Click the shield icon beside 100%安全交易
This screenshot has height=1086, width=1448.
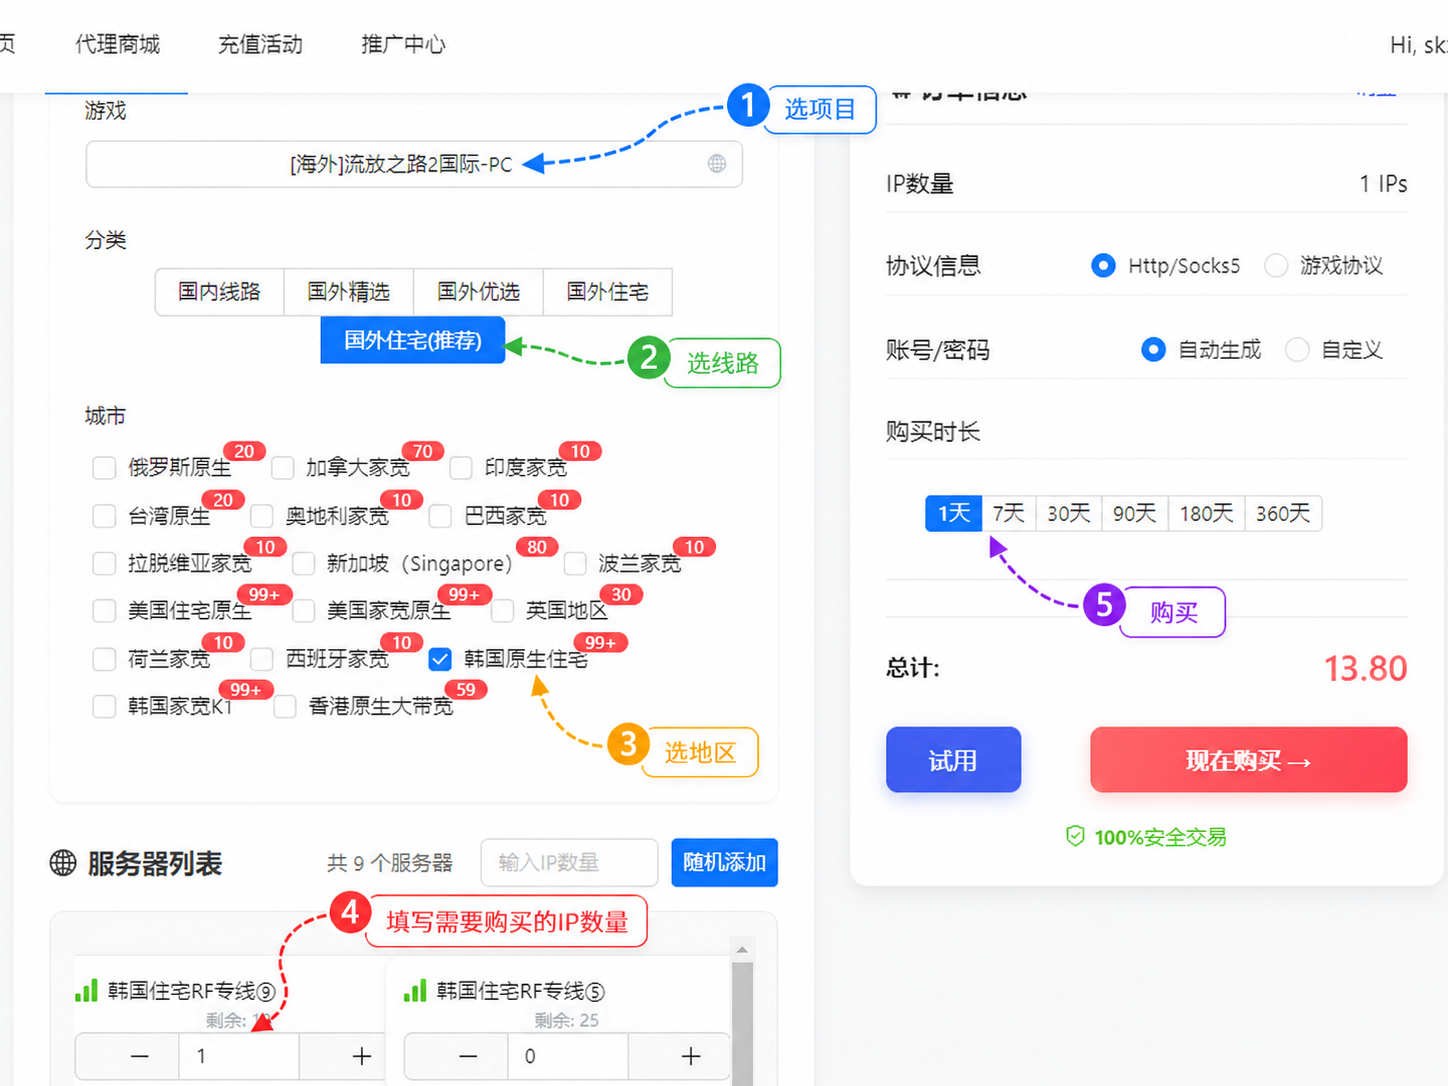tap(1075, 836)
